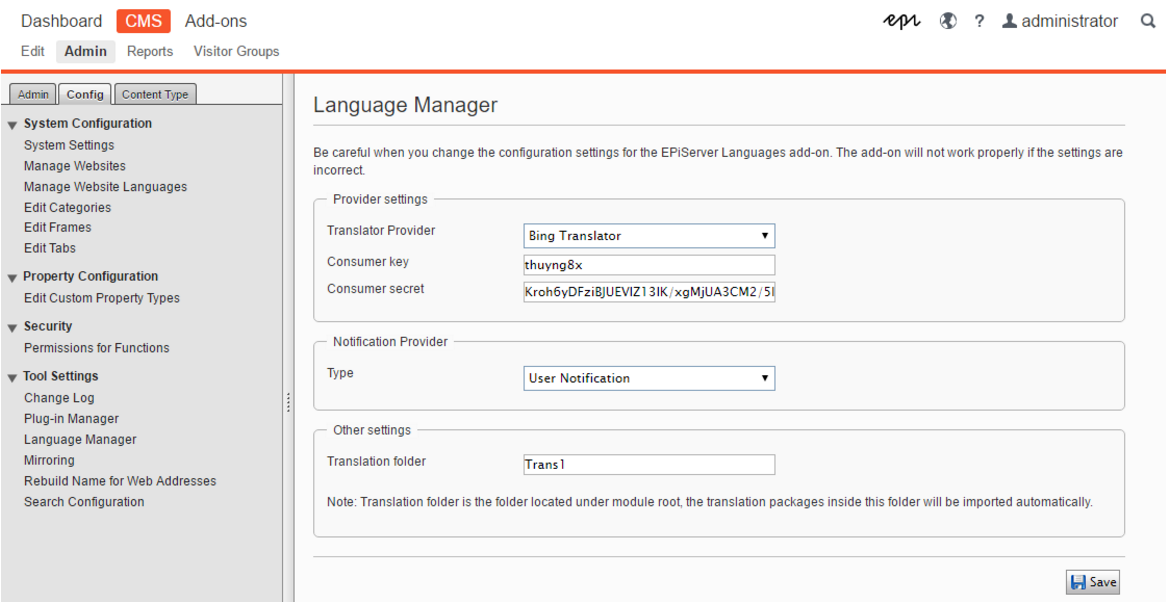Open the Plug-in Manager link

pos(71,419)
